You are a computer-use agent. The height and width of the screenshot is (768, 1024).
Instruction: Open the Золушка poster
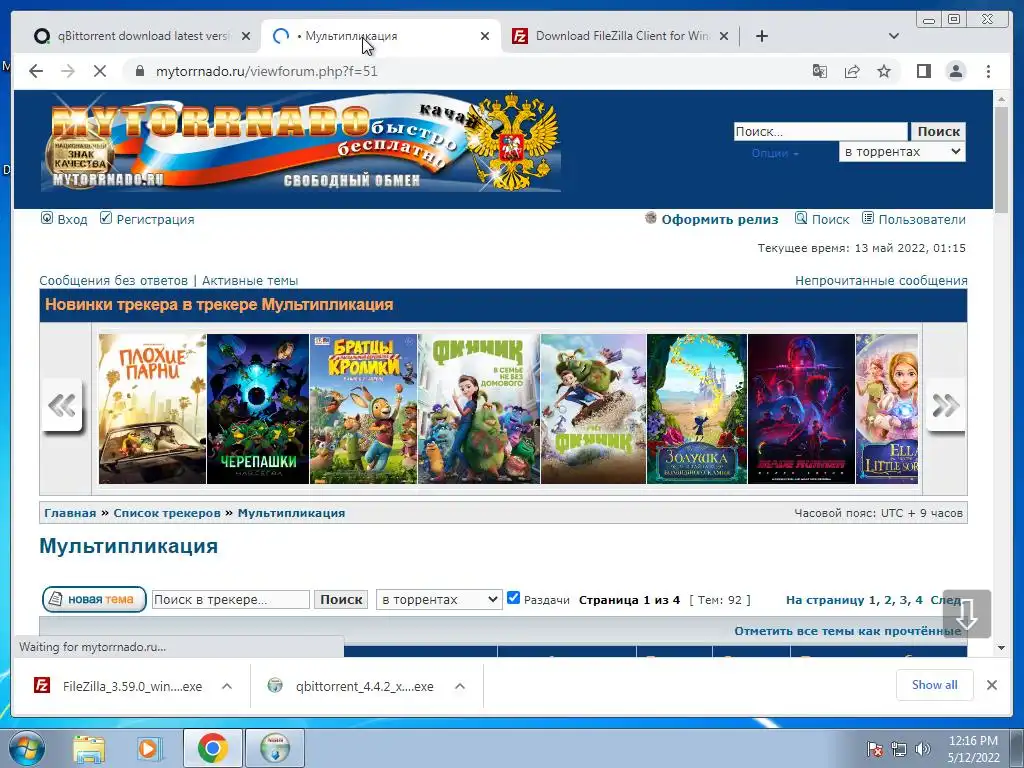(697, 409)
